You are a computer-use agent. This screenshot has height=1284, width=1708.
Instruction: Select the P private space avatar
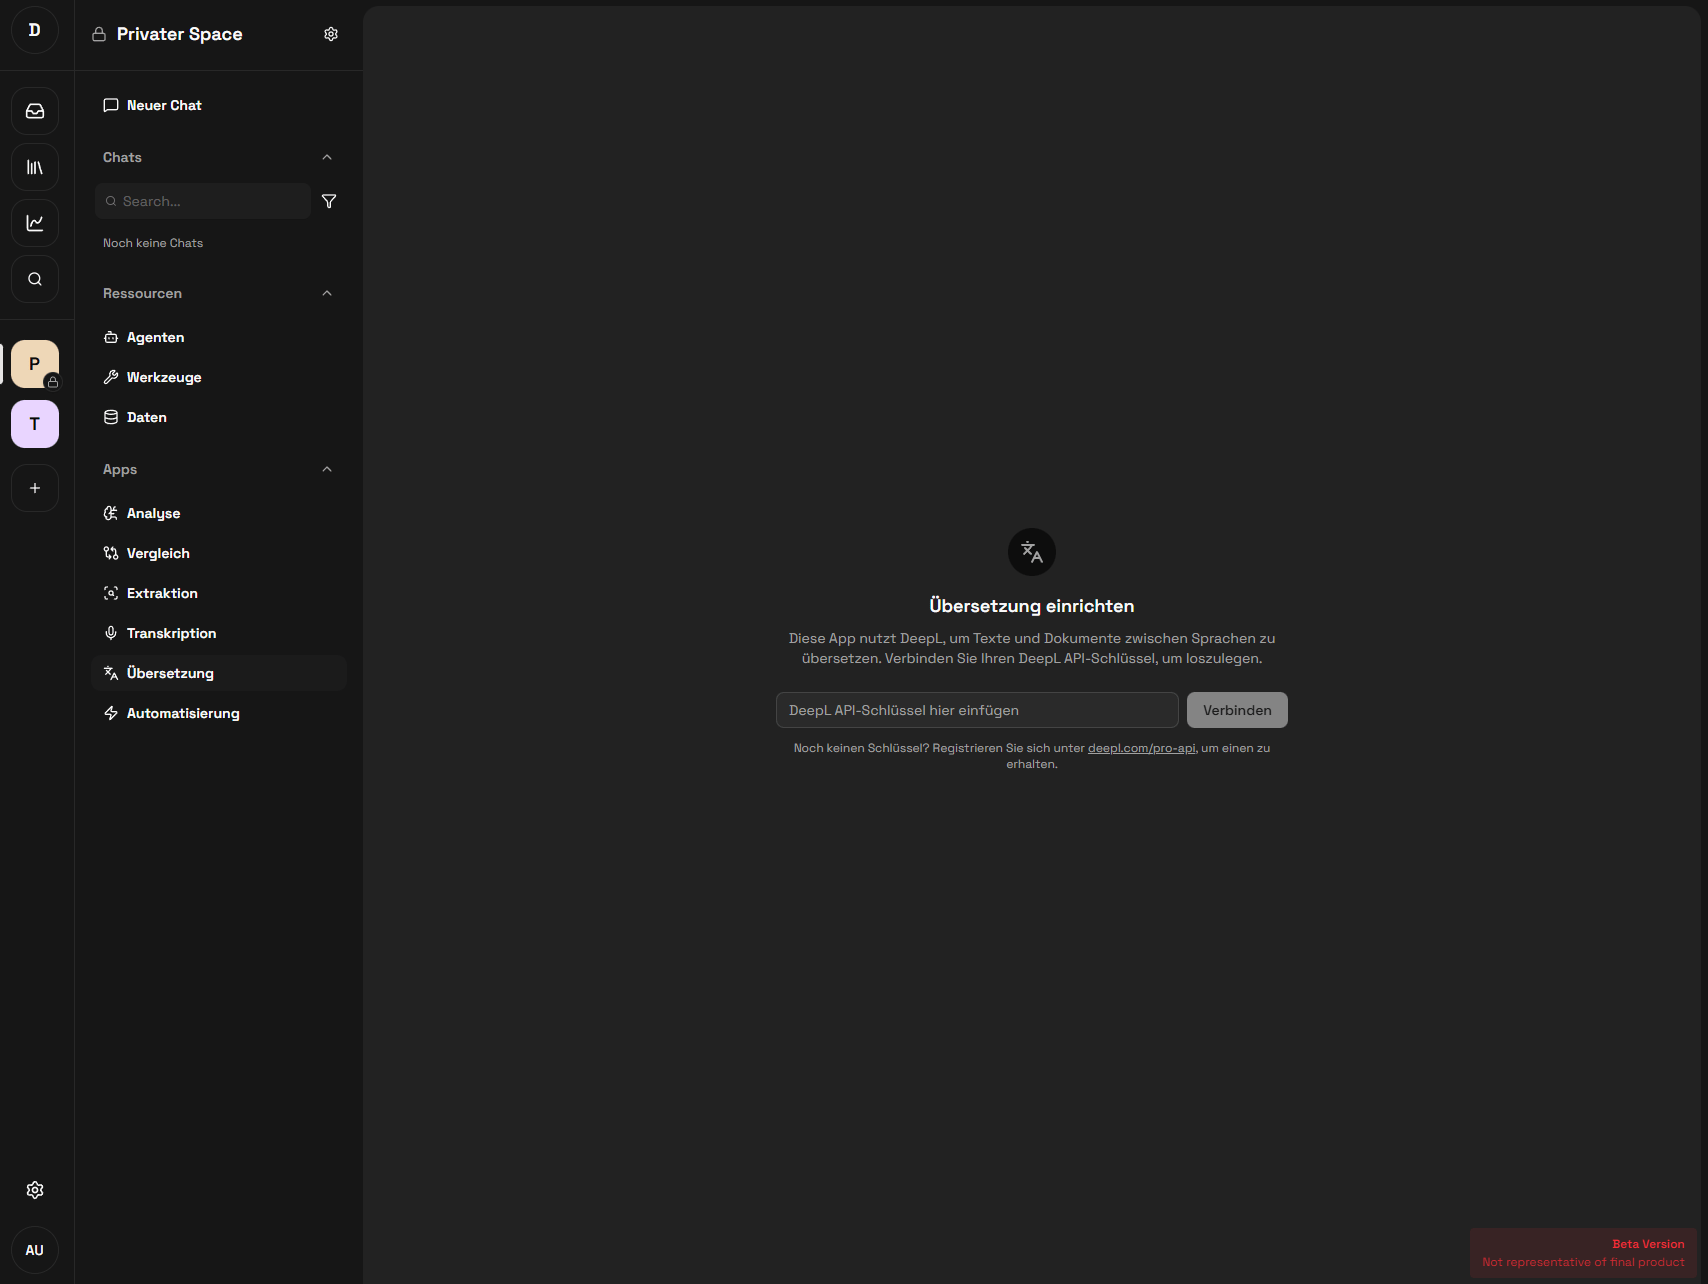coord(35,364)
